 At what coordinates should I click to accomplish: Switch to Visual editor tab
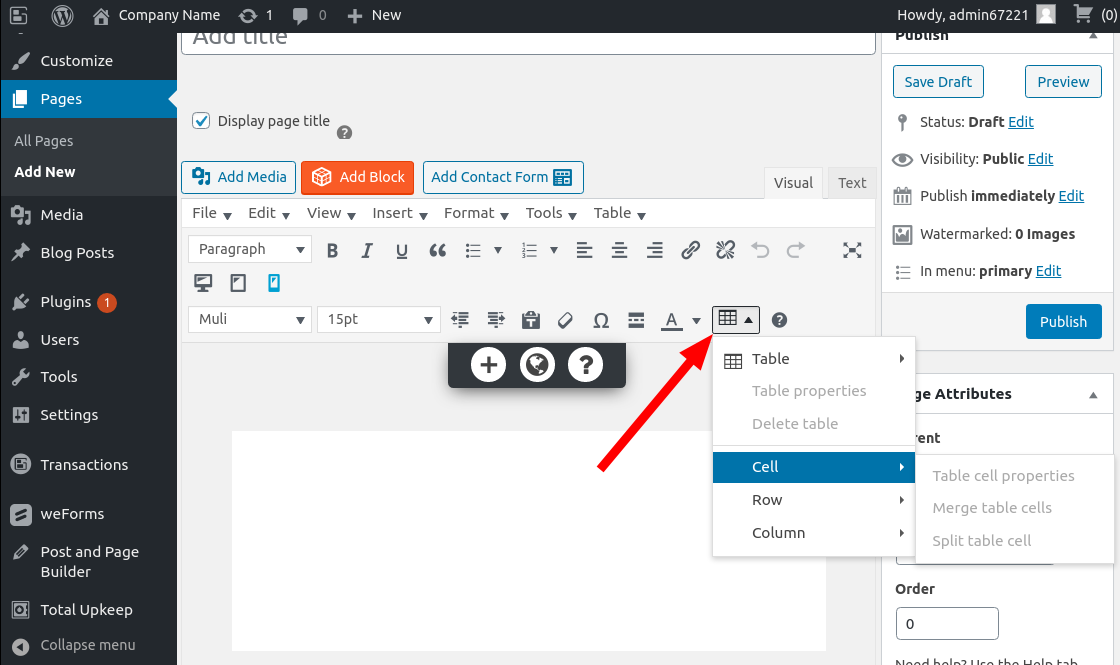pyautogui.click(x=793, y=183)
